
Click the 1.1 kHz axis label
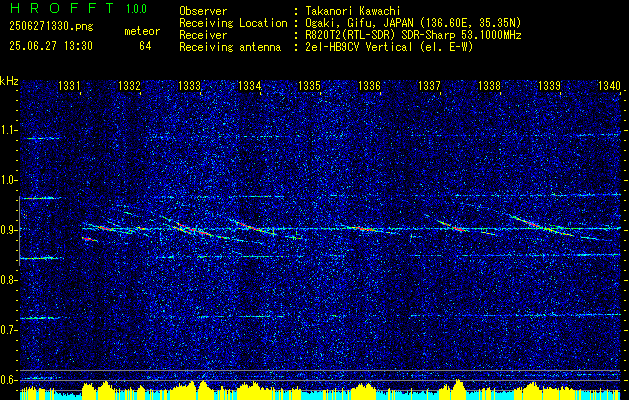9,130
